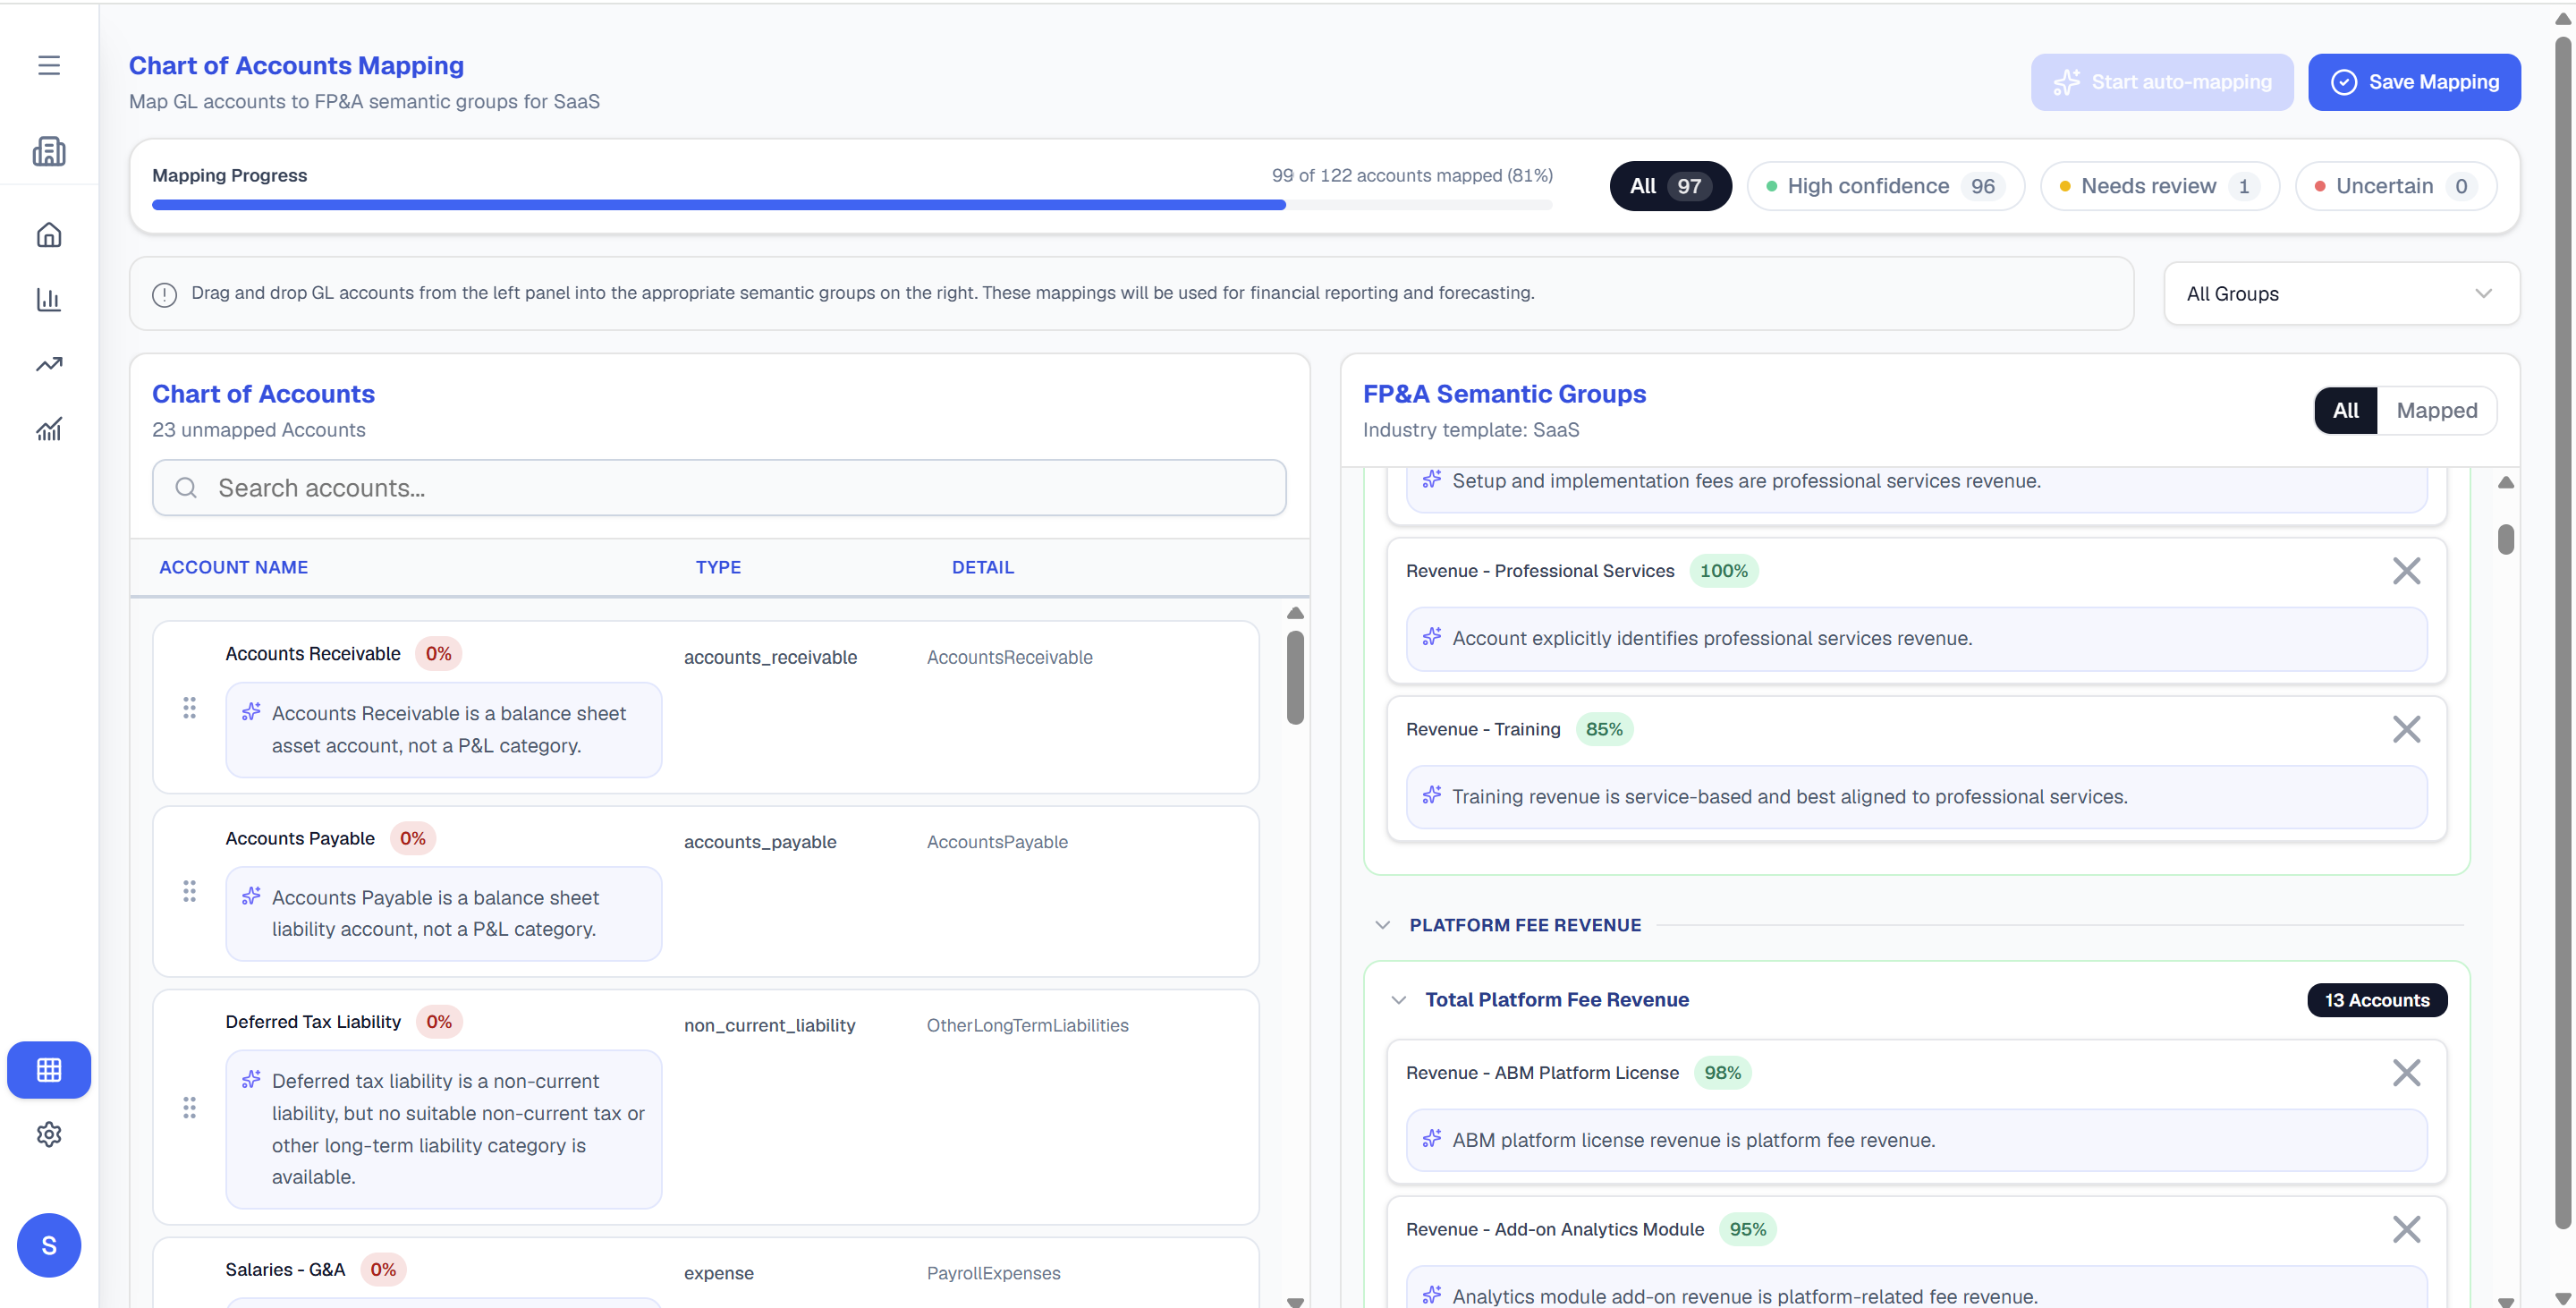
Task: Open the hamburger menu in the sidebar
Action: coord(49,65)
